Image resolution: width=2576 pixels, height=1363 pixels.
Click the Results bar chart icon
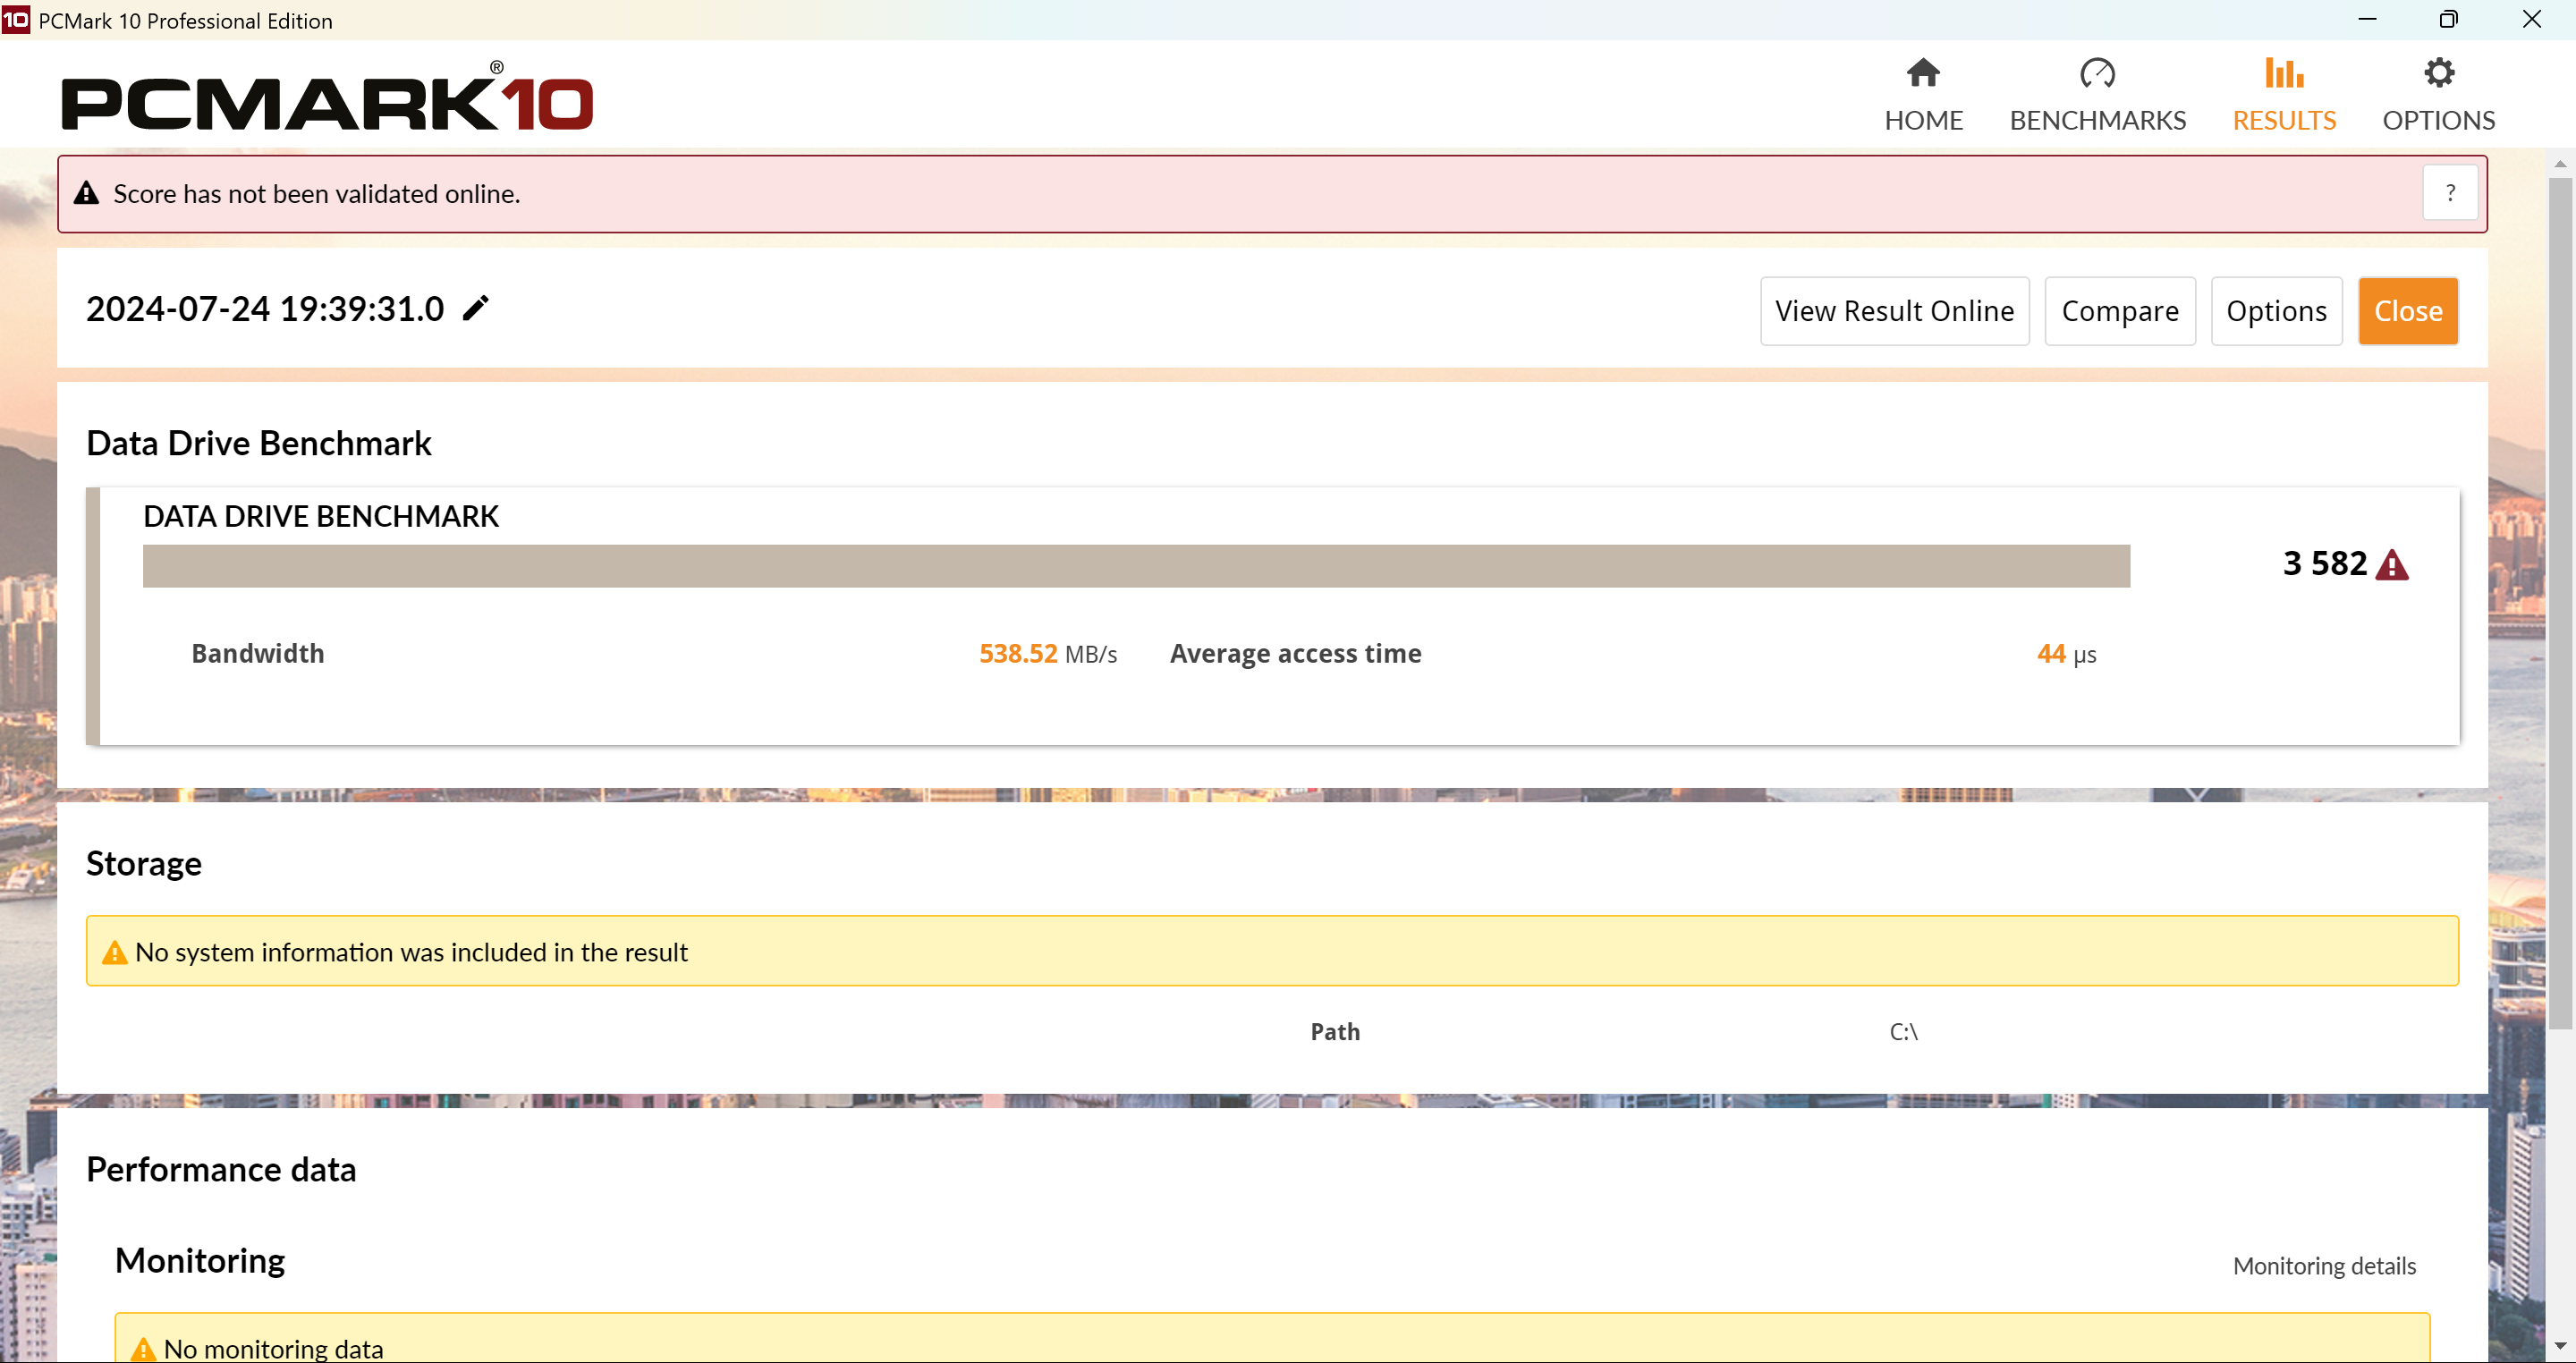click(2284, 73)
